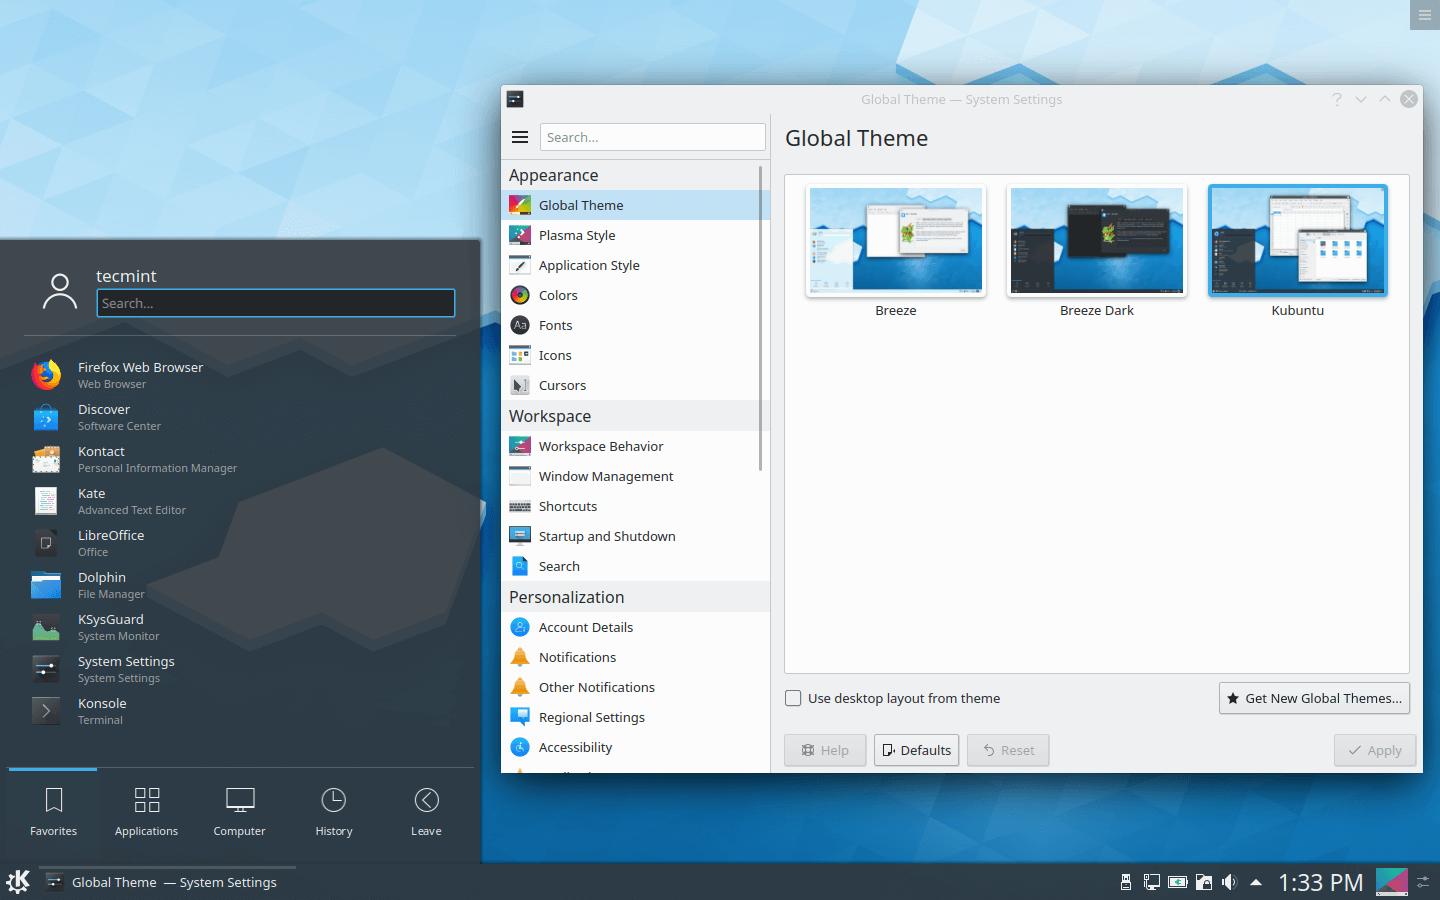
Task: Switch to the Applications tab in launcher
Action: tap(146, 810)
